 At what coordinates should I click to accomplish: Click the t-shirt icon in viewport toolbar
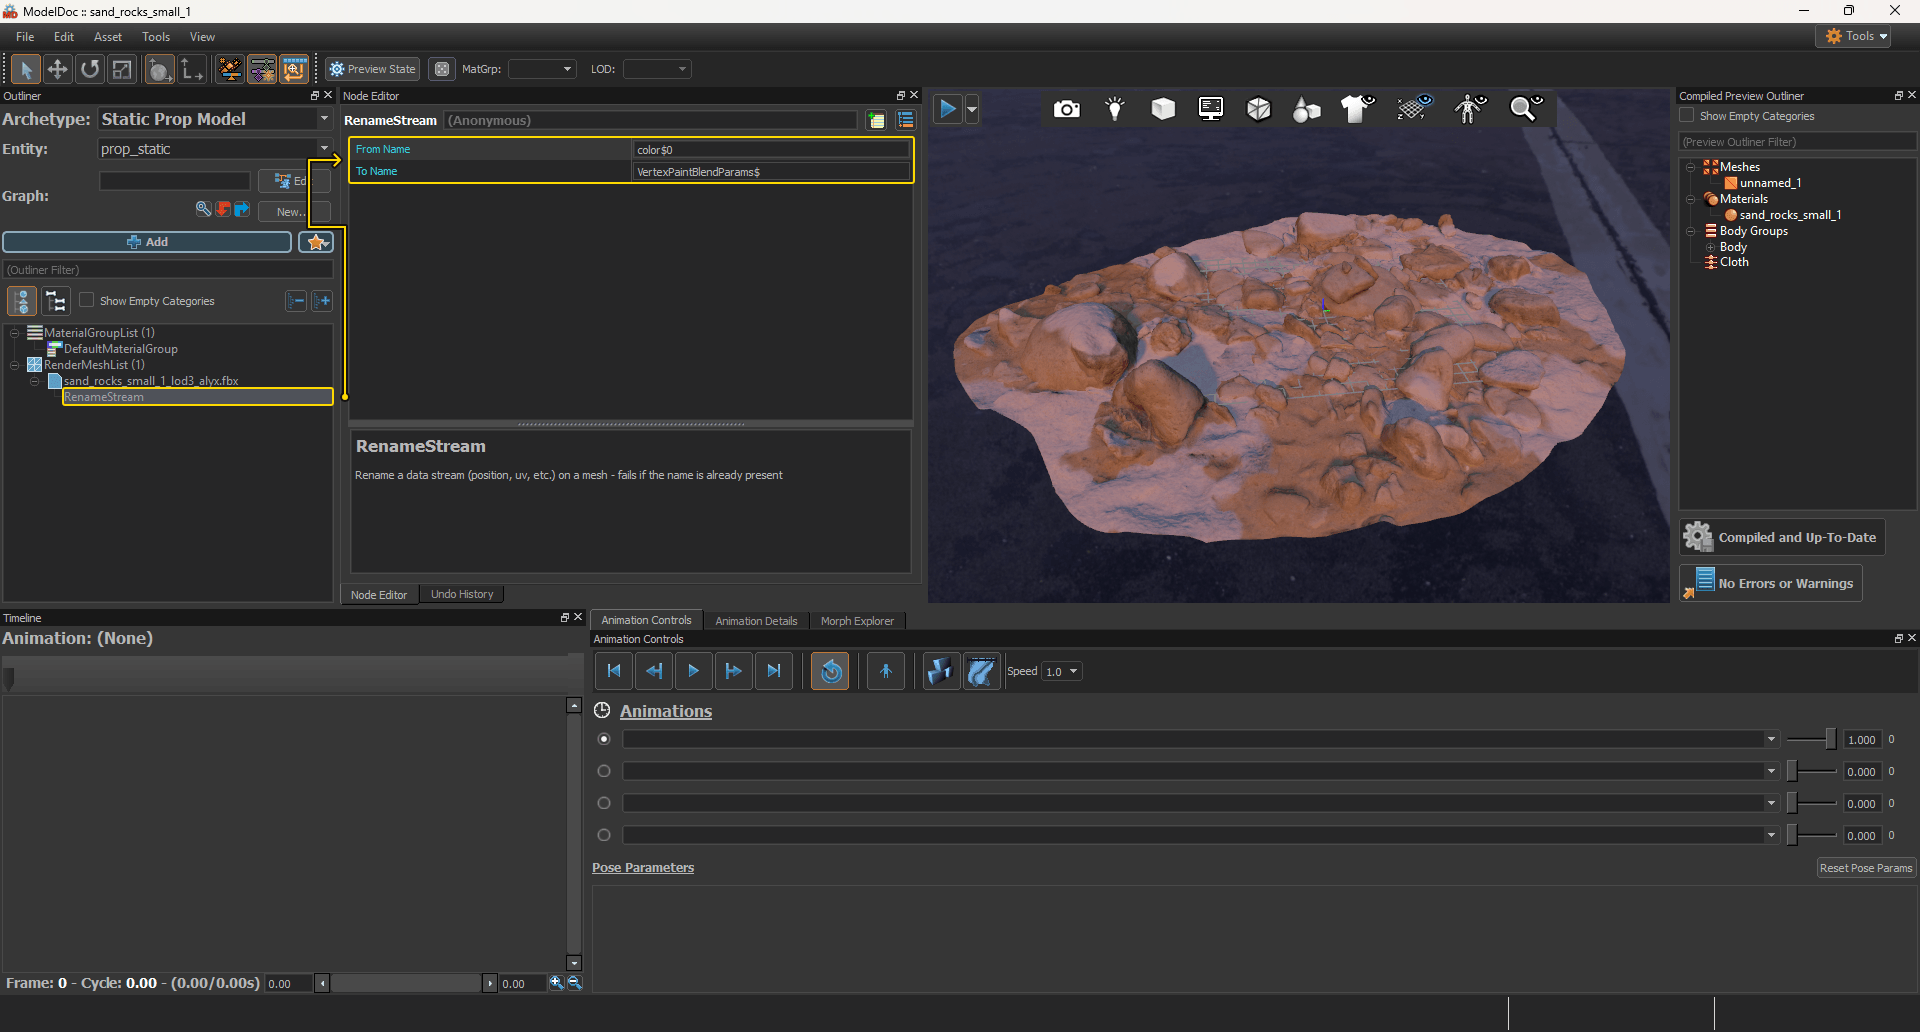pos(1357,108)
